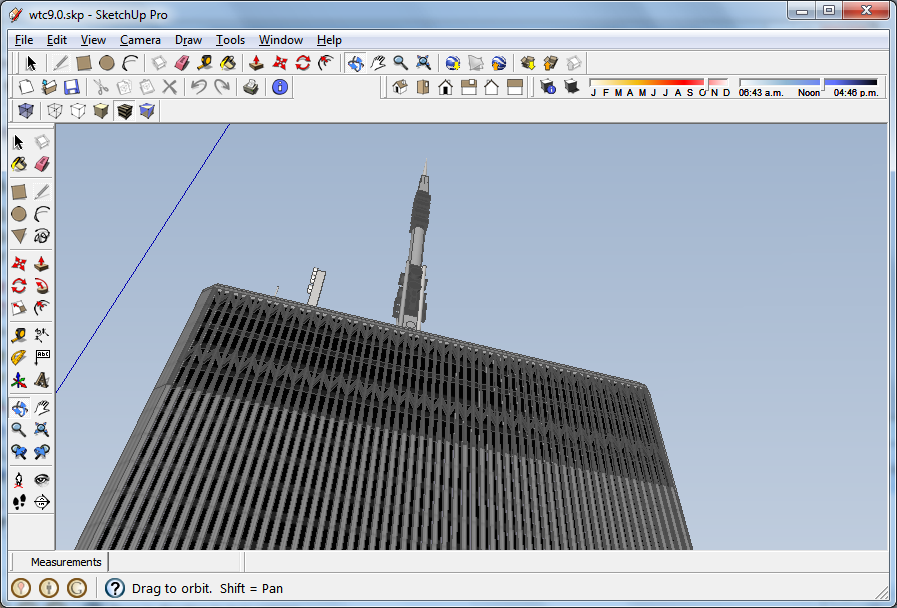The width and height of the screenshot is (897, 608).
Task: Switch to Top view
Action: (x=423, y=87)
